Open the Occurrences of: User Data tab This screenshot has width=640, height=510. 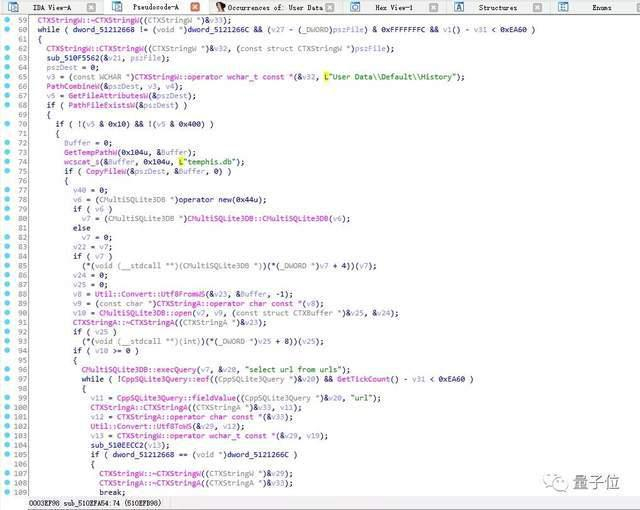[275, 7]
